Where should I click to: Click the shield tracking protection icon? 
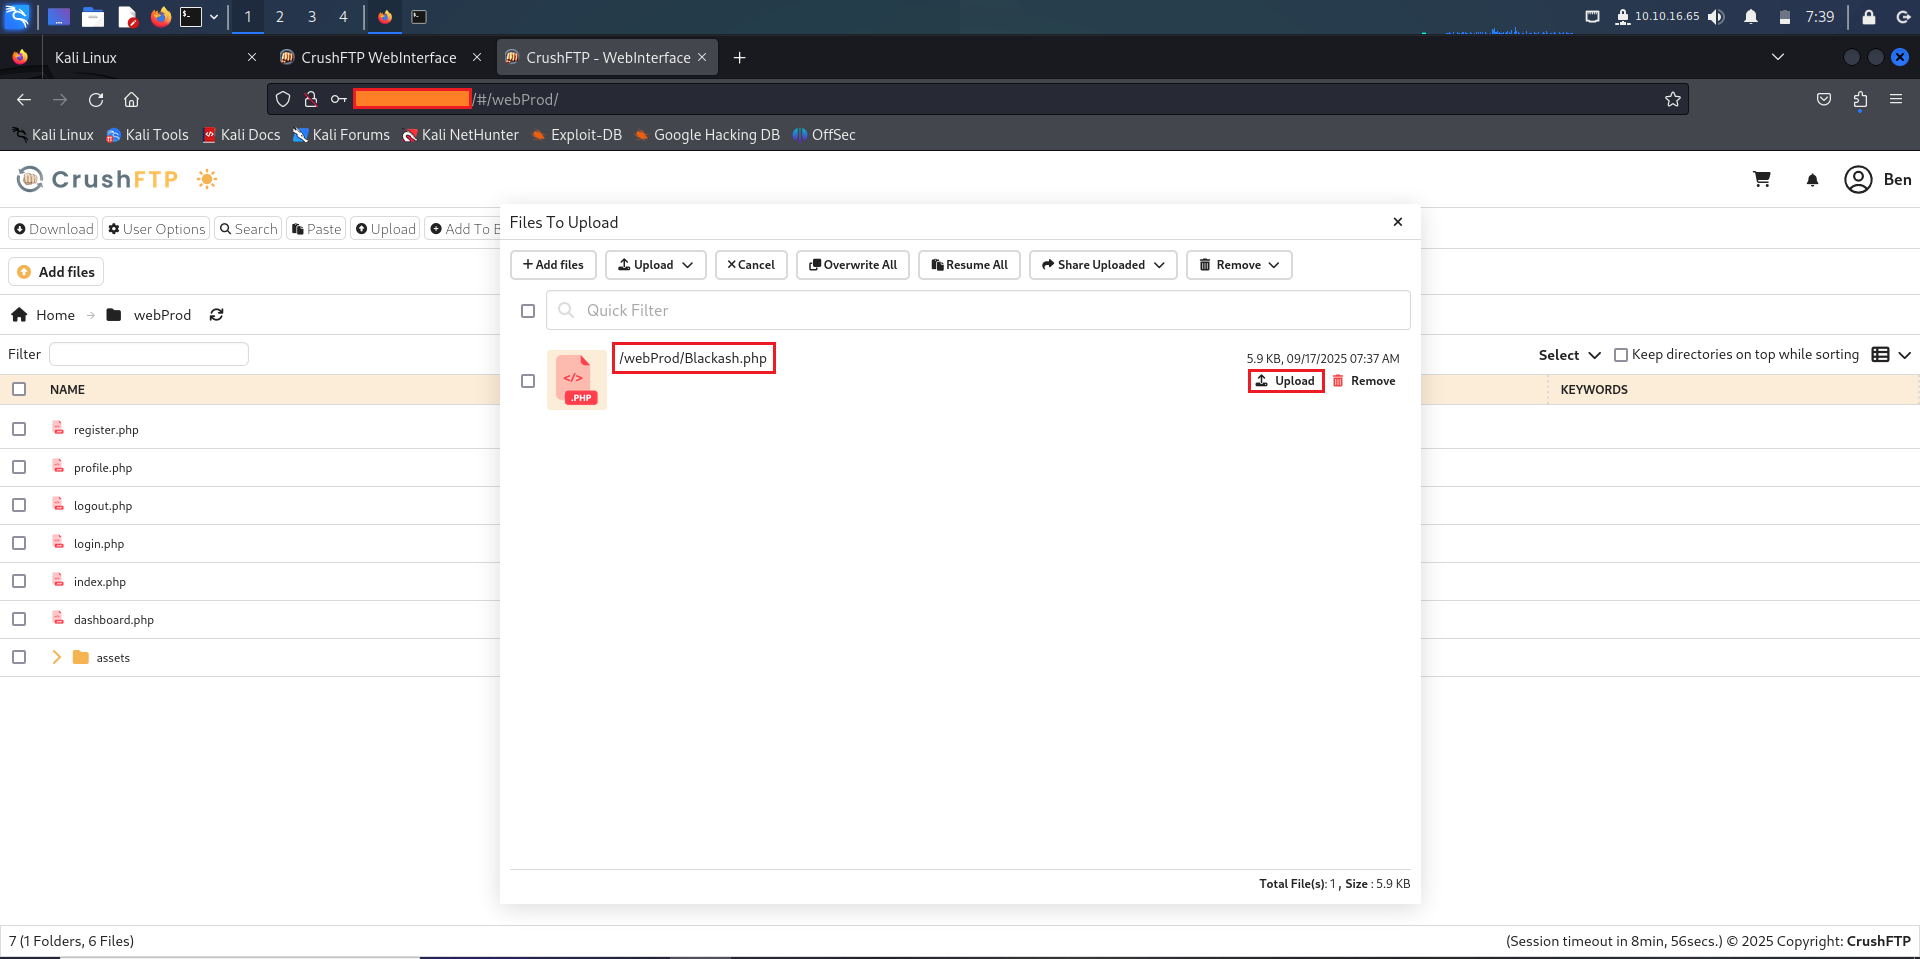[283, 99]
